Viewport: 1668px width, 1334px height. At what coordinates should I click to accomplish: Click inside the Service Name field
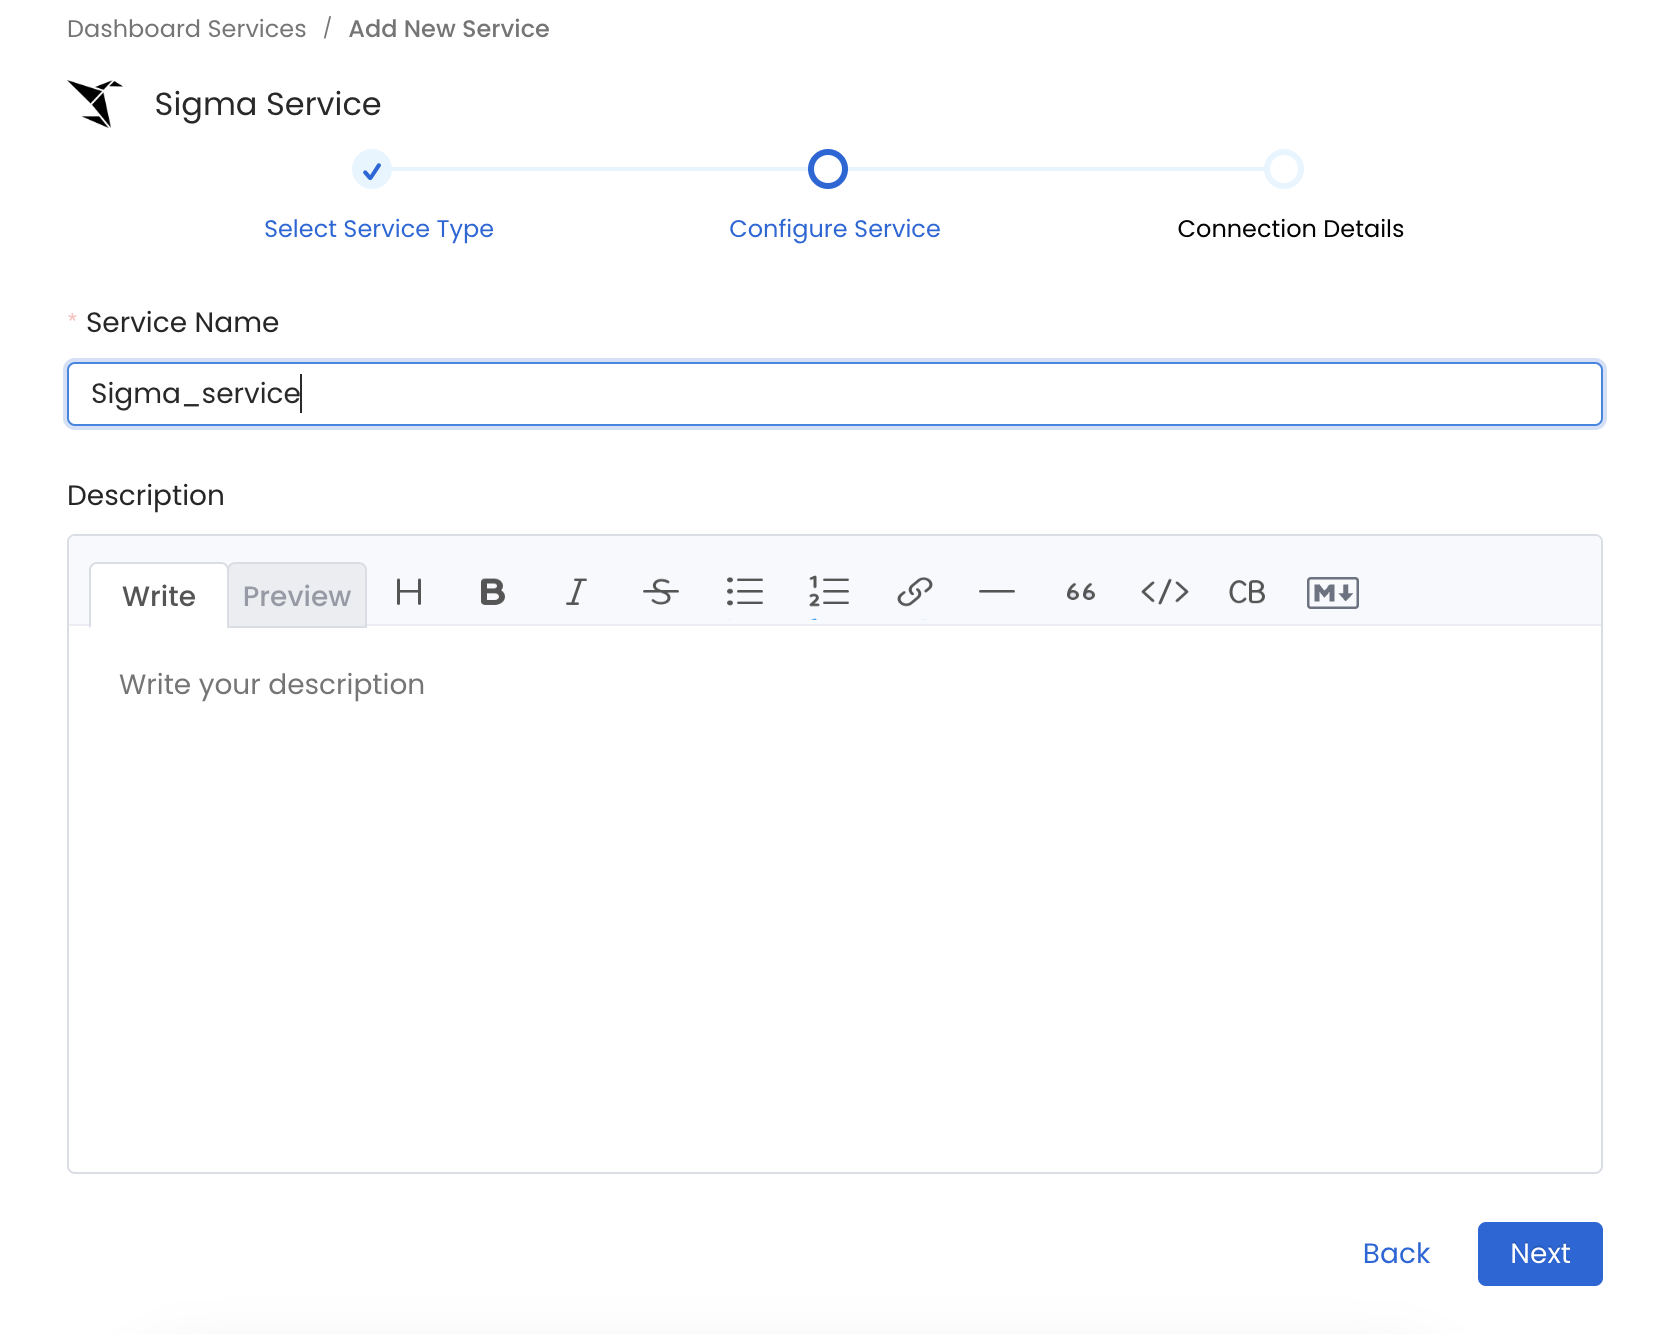tap(834, 393)
